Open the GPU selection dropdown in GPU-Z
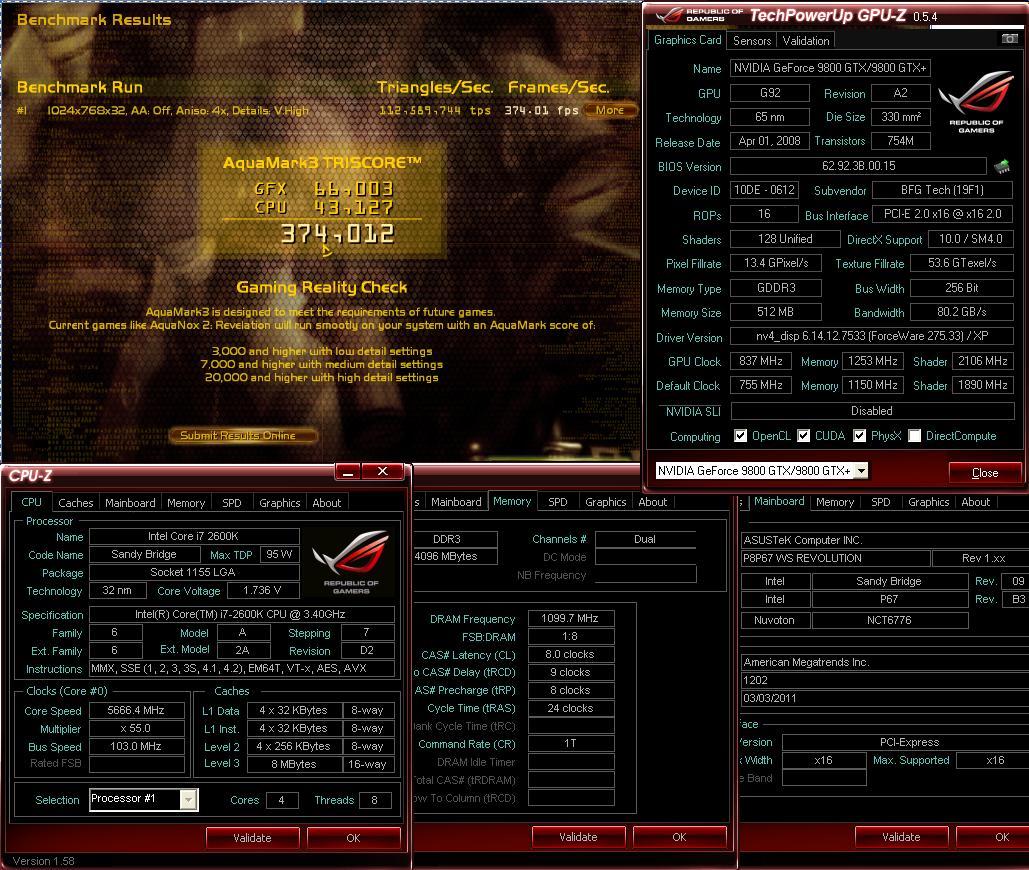This screenshot has width=1029, height=870. (x=861, y=470)
